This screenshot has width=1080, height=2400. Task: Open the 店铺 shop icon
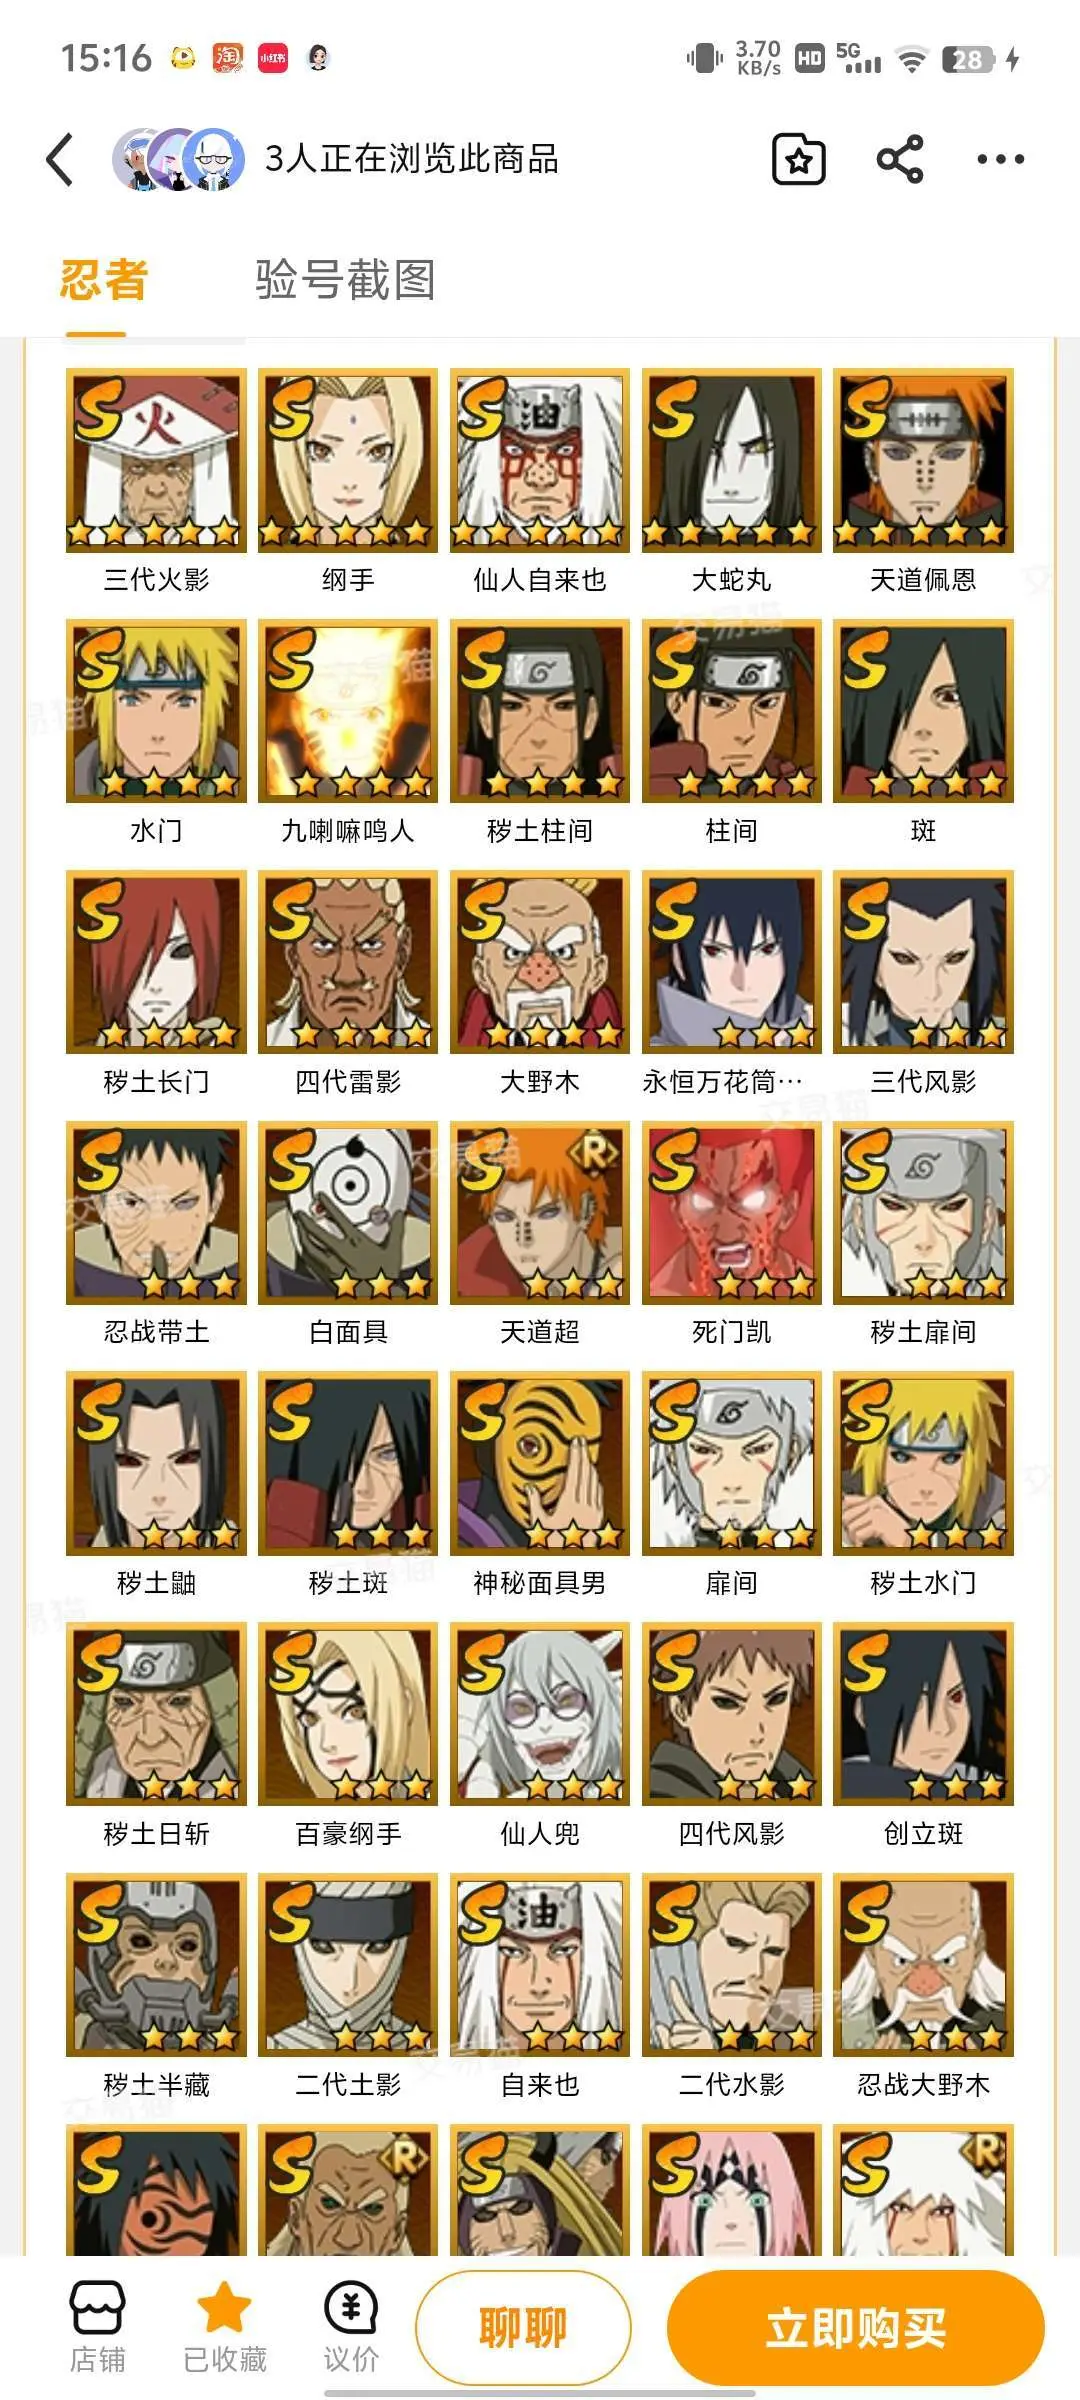point(97,2326)
